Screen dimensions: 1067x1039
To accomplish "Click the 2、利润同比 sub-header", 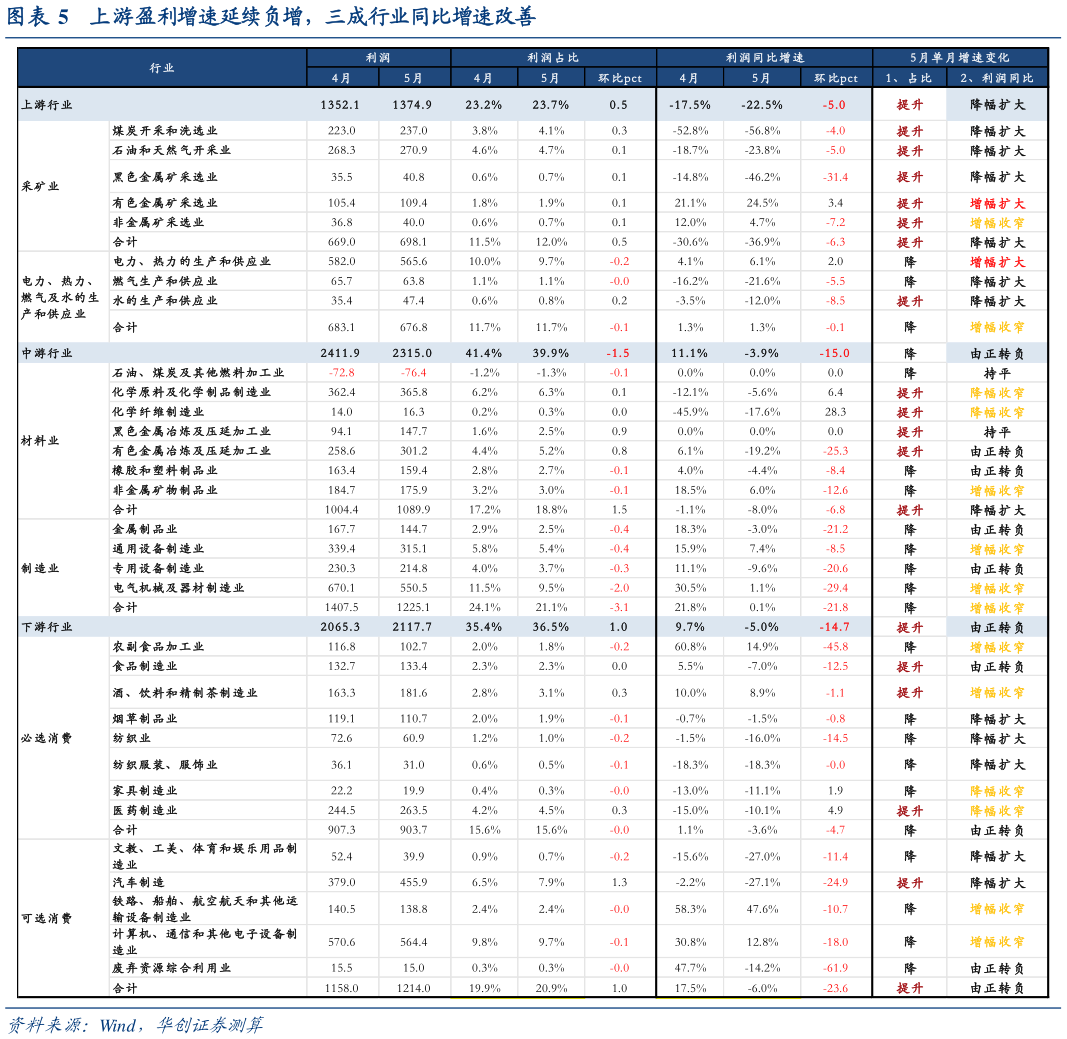I will [996, 78].
